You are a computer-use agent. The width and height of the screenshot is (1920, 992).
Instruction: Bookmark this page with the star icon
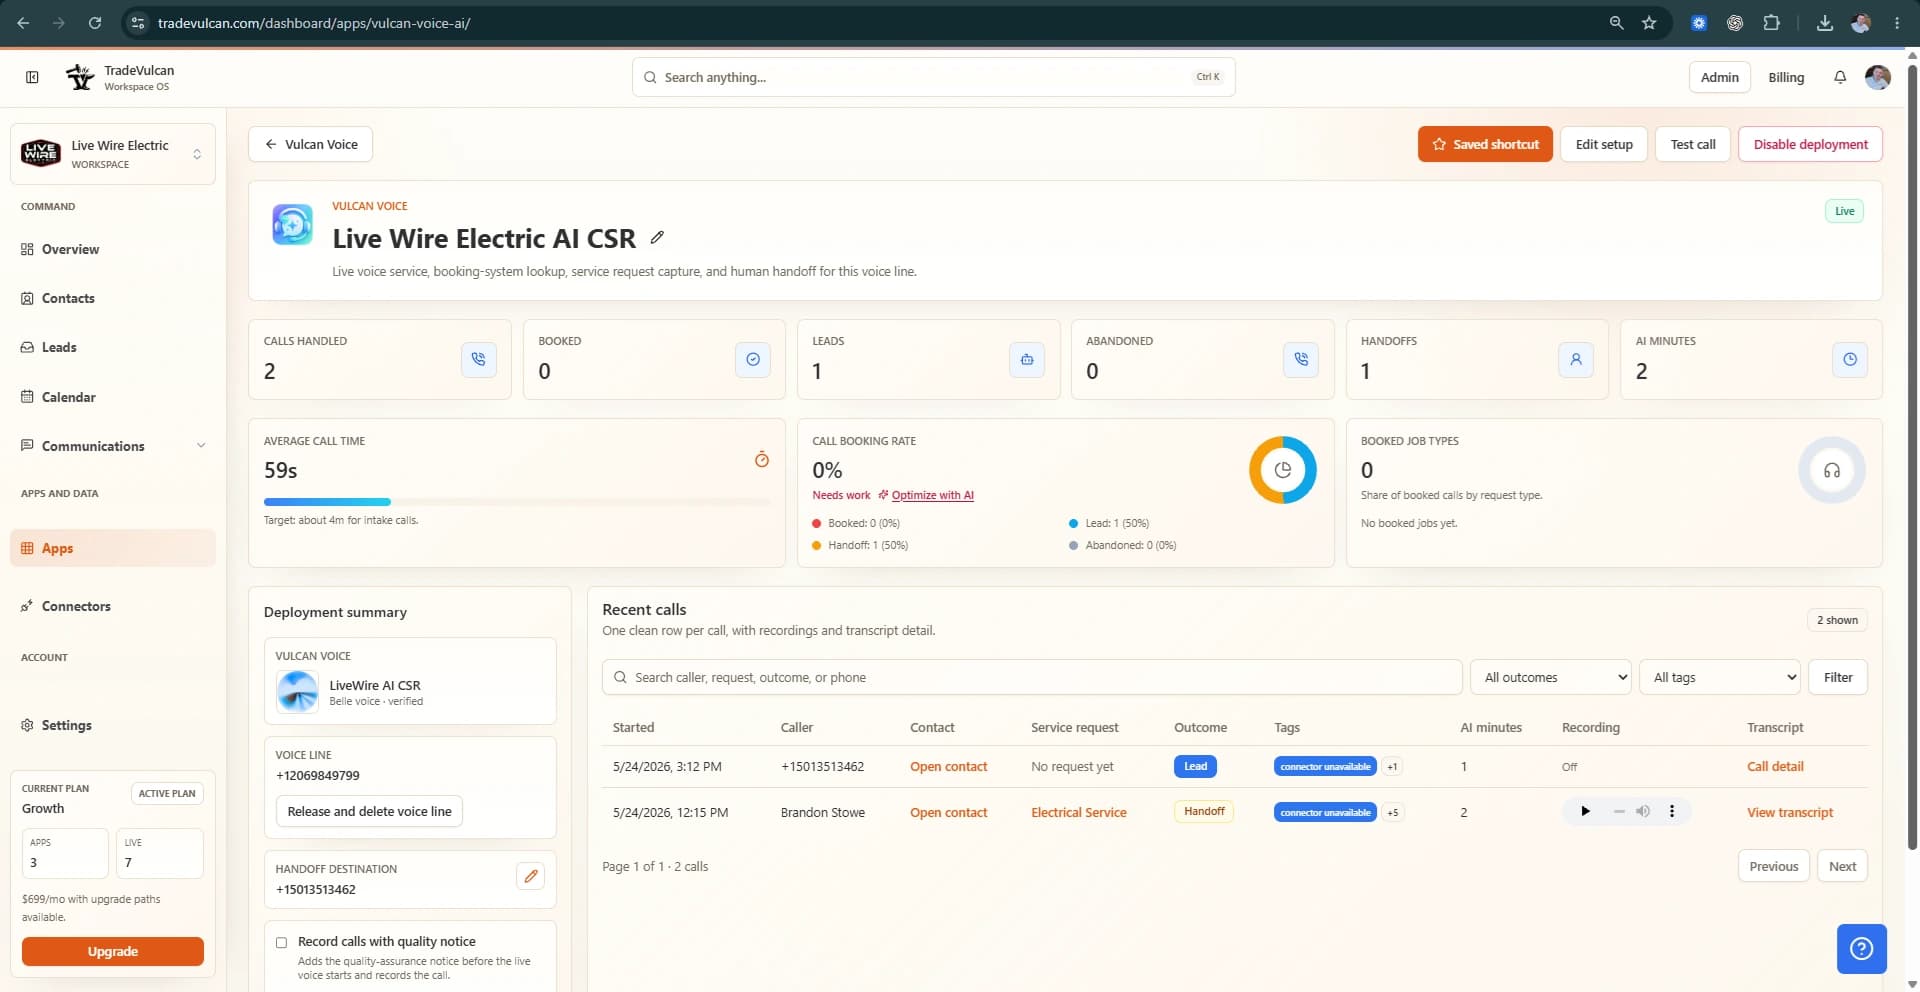[1649, 22]
